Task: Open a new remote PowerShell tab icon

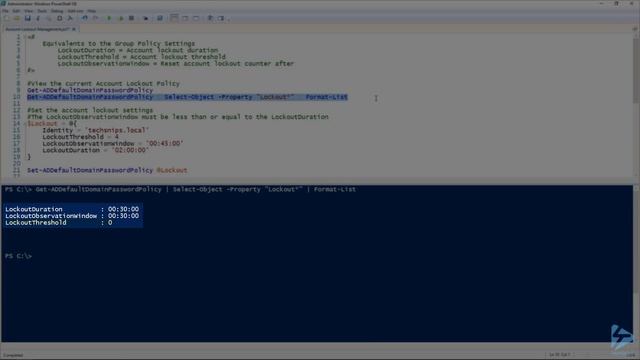Action: (146, 18)
